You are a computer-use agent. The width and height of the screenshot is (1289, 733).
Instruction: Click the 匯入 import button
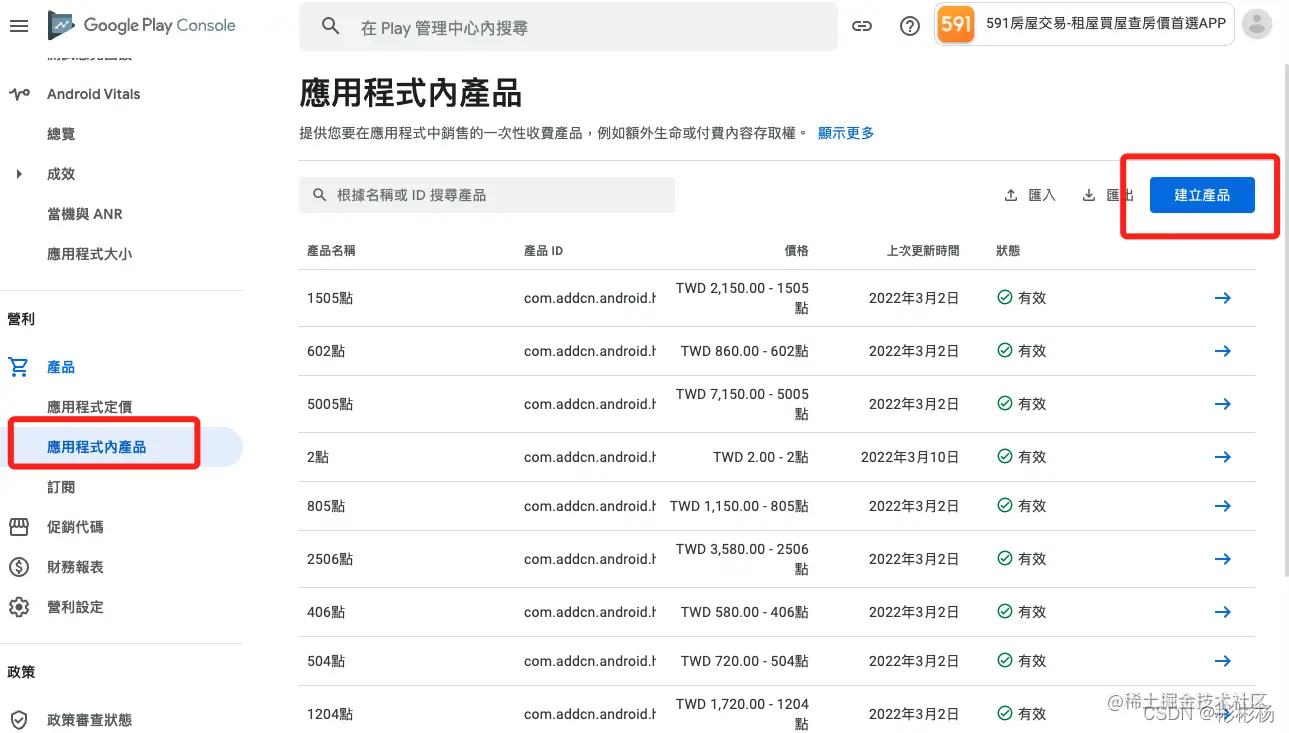(1030, 195)
